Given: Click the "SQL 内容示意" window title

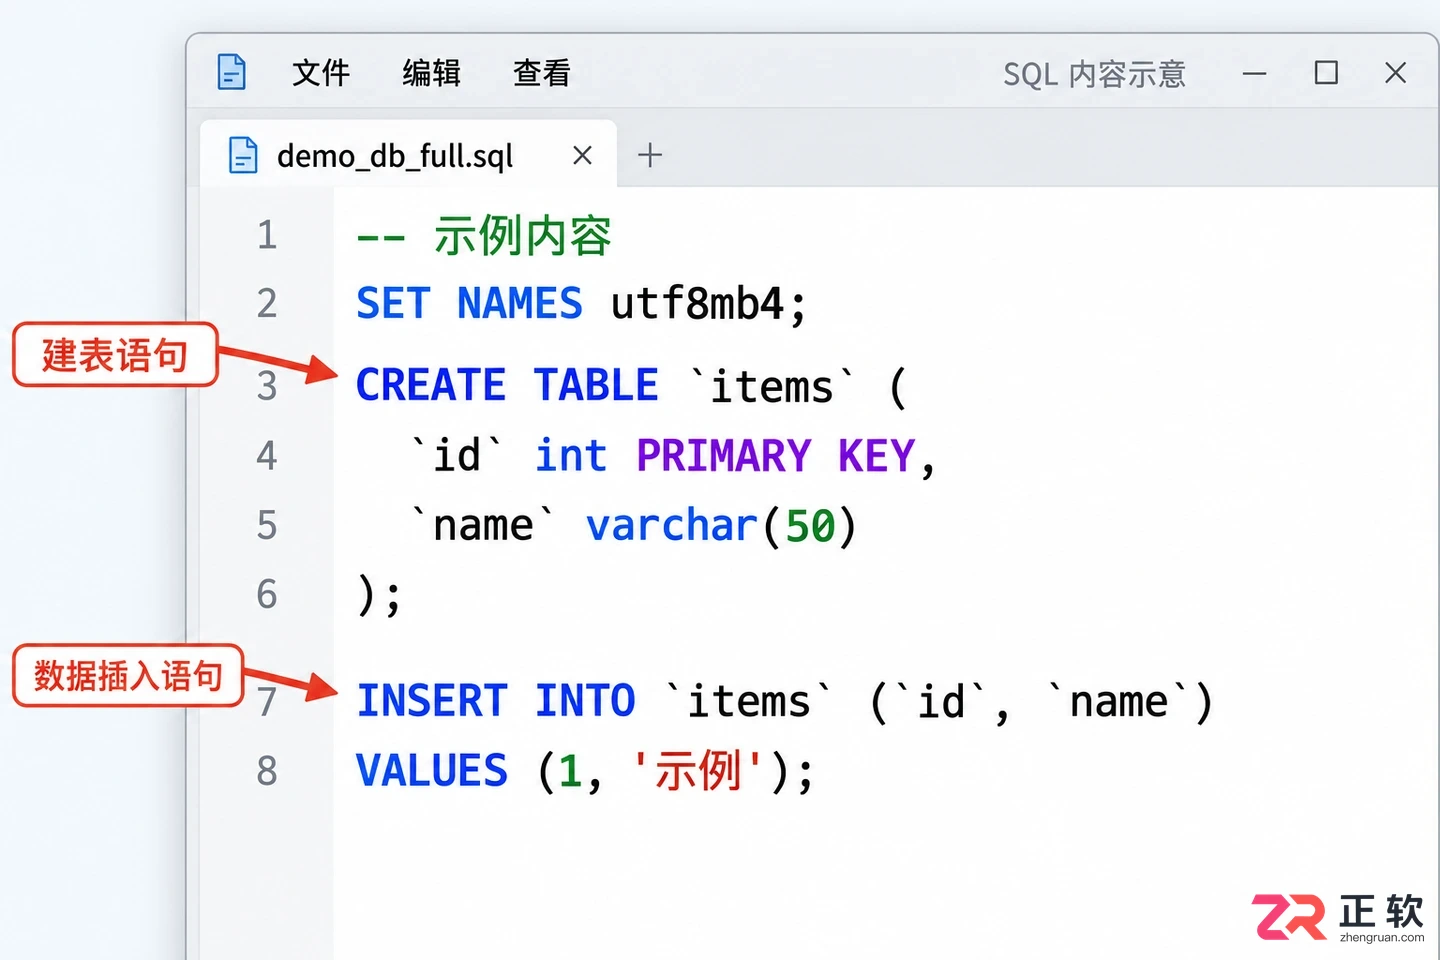Looking at the screenshot, I should tap(1094, 74).
